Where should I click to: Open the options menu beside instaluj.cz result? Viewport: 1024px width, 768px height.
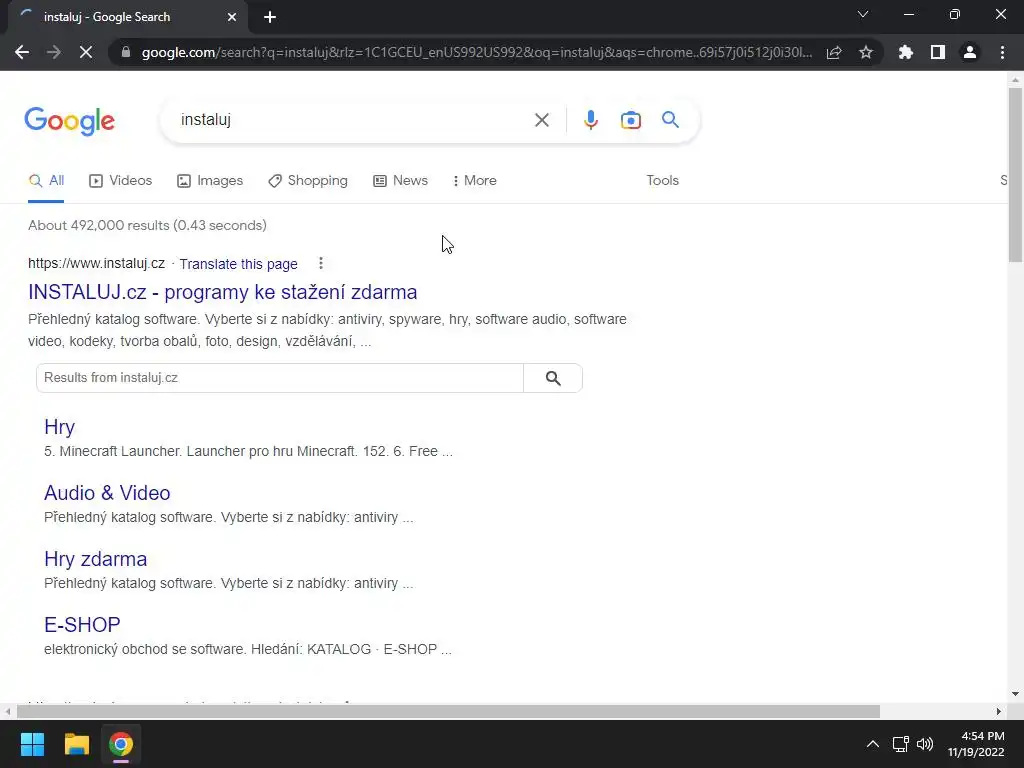tap(321, 263)
